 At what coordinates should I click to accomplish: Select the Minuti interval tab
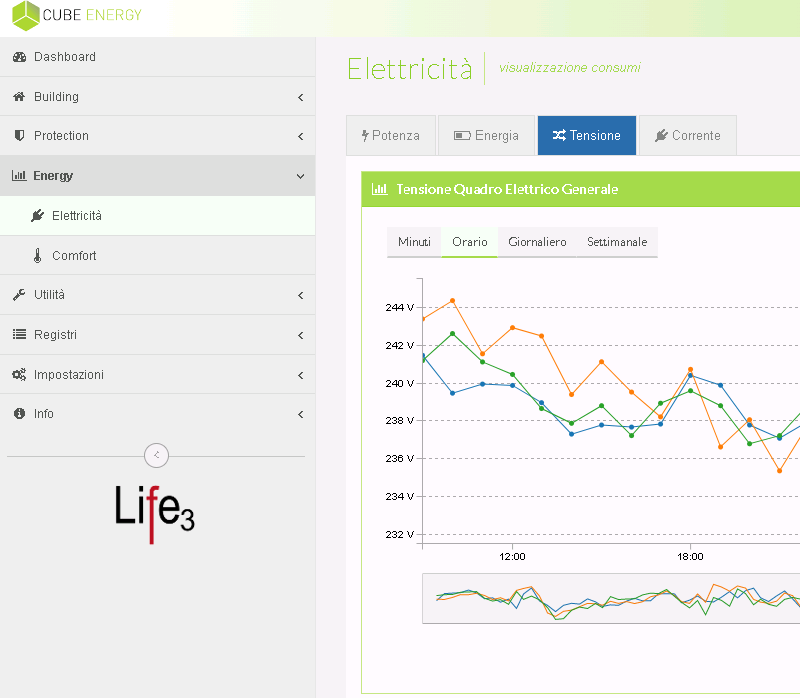(414, 242)
